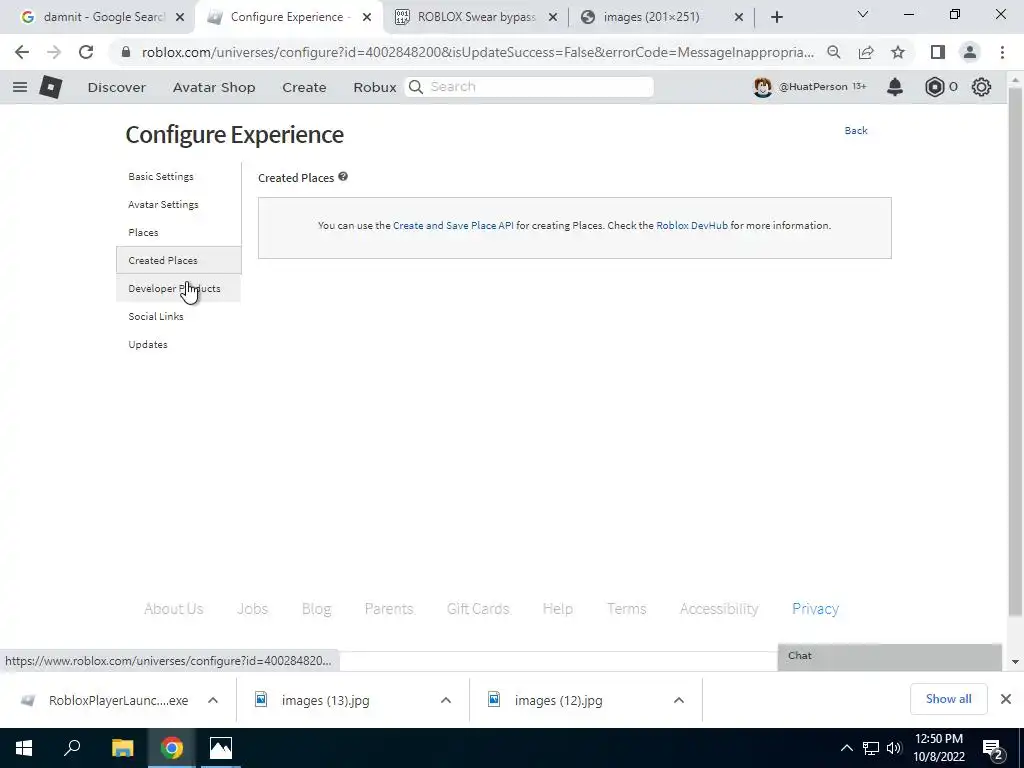Expand the Chat panel
1024x768 pixels.
pos(889,656)
